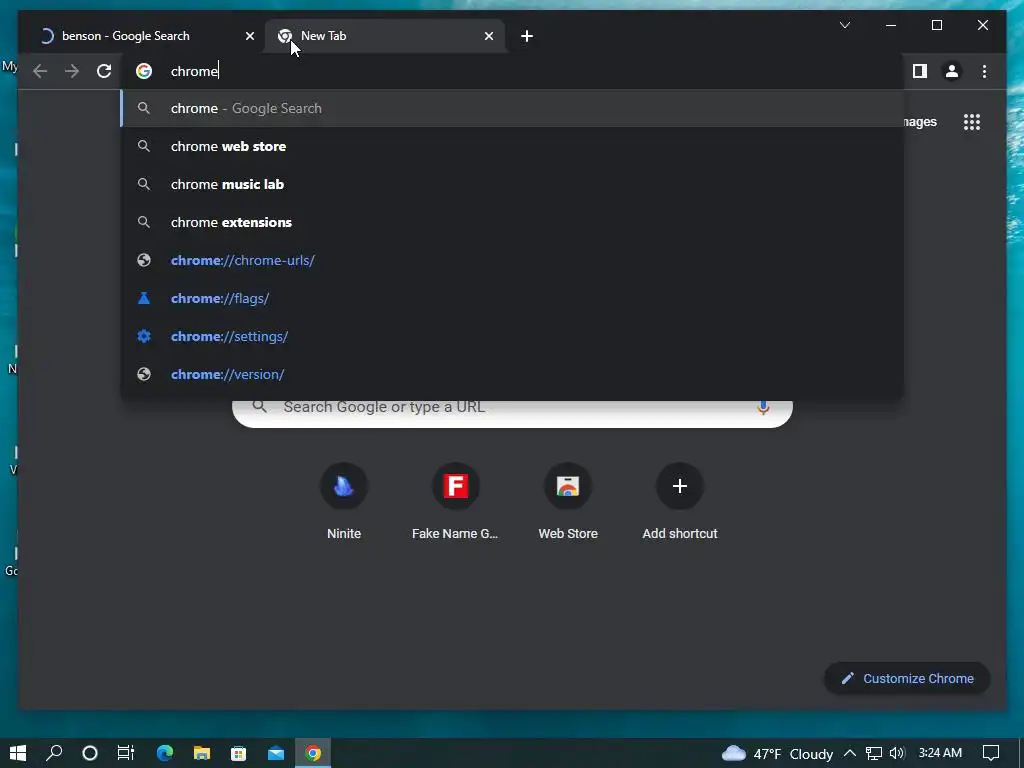Open chrome://version/ suggestion
Viewport: 1024px width, 768px height.
[x=513, y=374]
